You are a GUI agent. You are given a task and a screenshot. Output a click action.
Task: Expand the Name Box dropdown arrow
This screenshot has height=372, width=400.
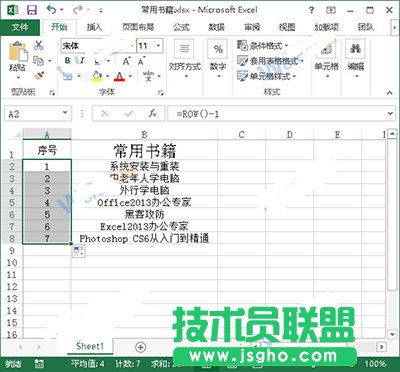tap(65, 114)
